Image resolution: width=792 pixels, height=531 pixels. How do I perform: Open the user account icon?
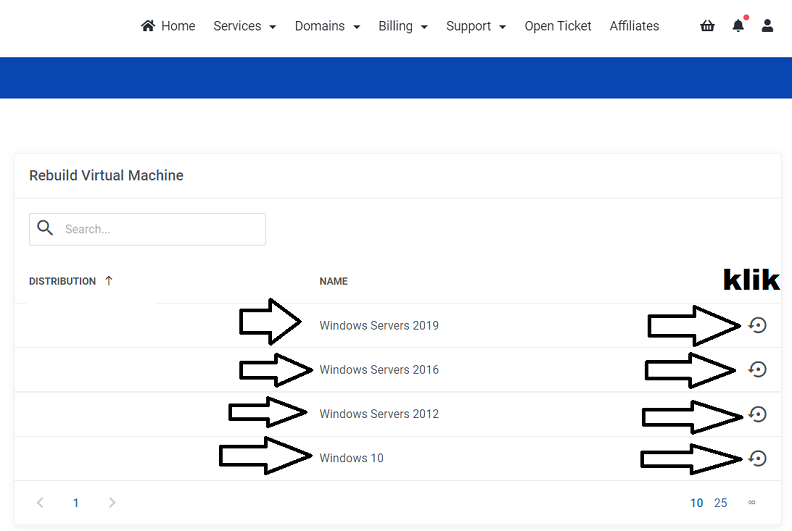click(x=767, y=26)
